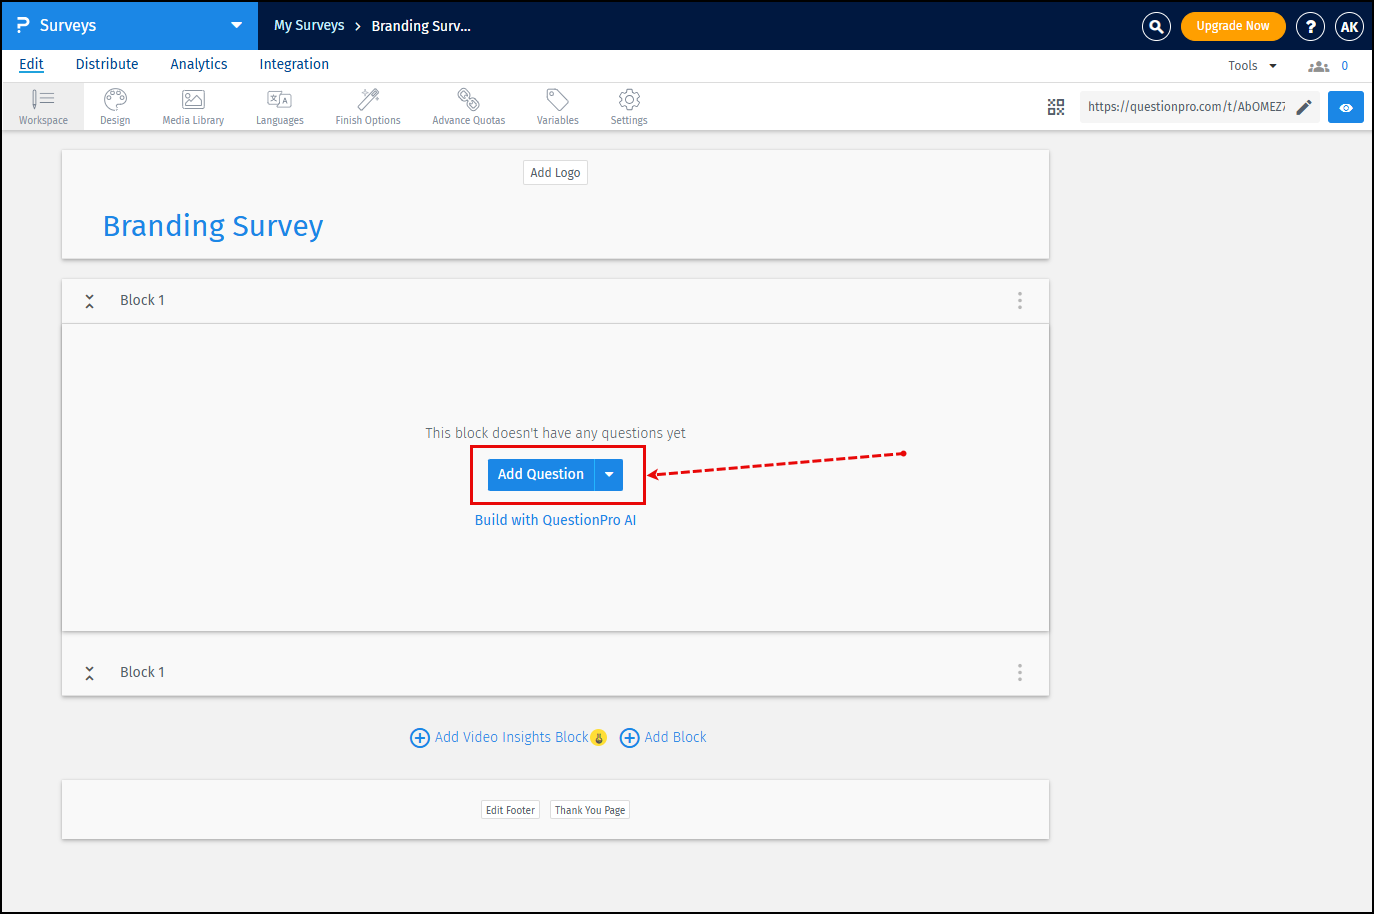The height and width of the screenshot is (914, 1374).
Task: Expand the Surveys product switcher dropdown
Action: coord(236,25)
